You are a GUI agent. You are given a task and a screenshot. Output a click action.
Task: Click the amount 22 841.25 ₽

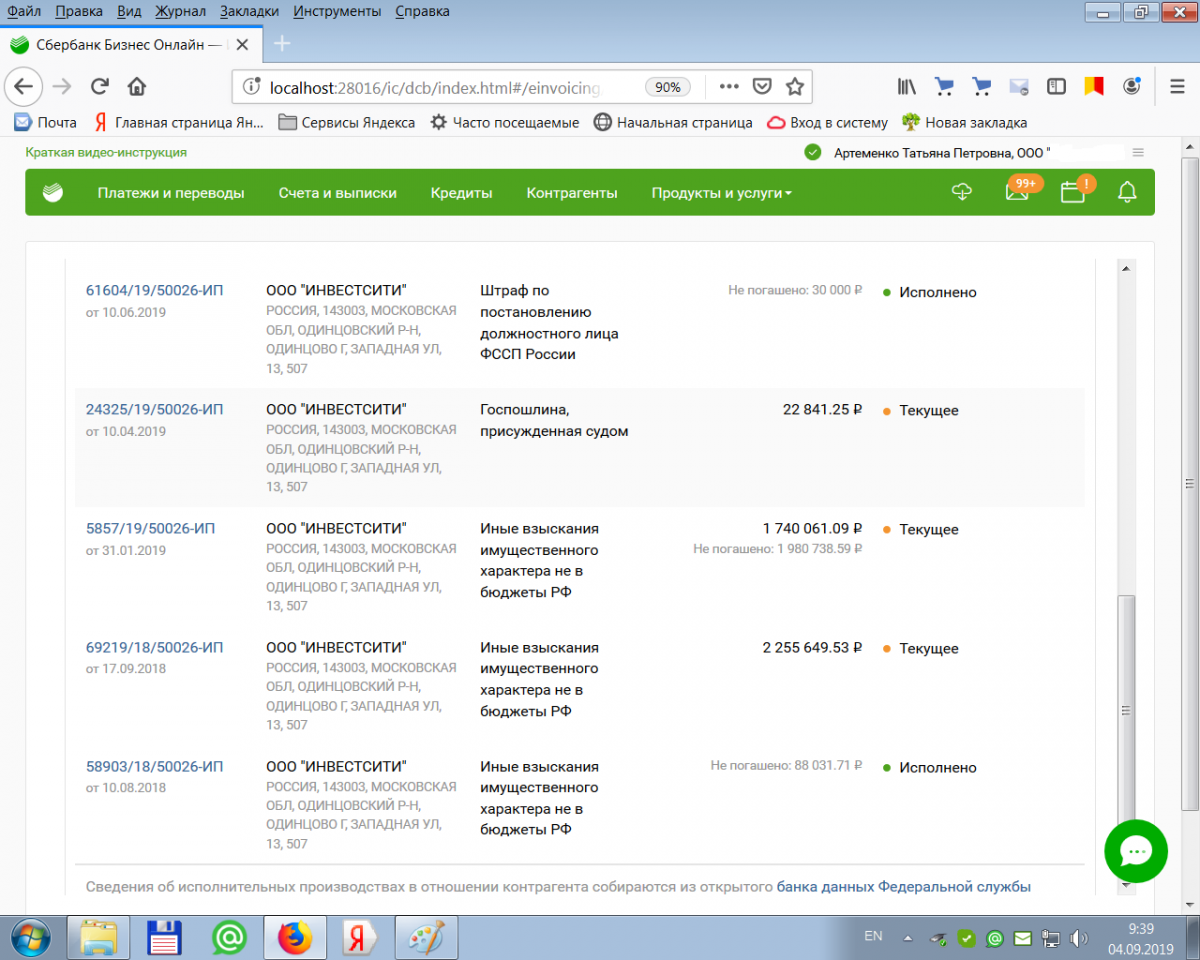[822, 410]
